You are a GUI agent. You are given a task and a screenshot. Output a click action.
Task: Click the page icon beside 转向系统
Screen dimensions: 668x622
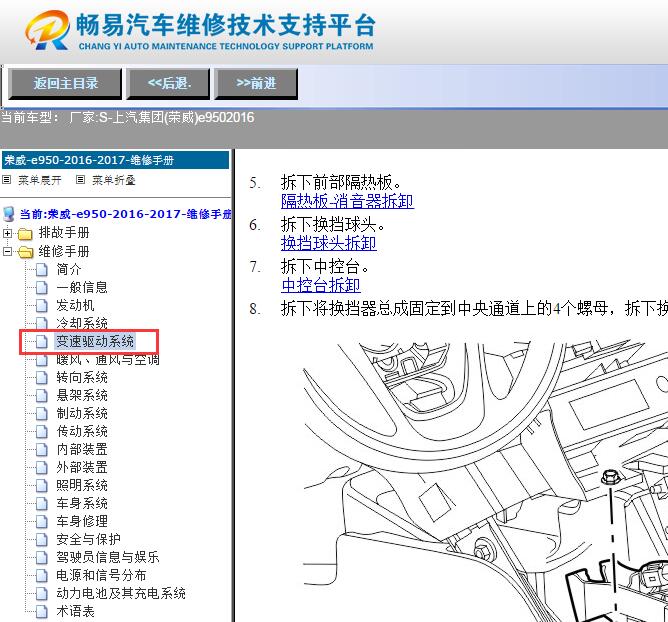tap(41, 378)
